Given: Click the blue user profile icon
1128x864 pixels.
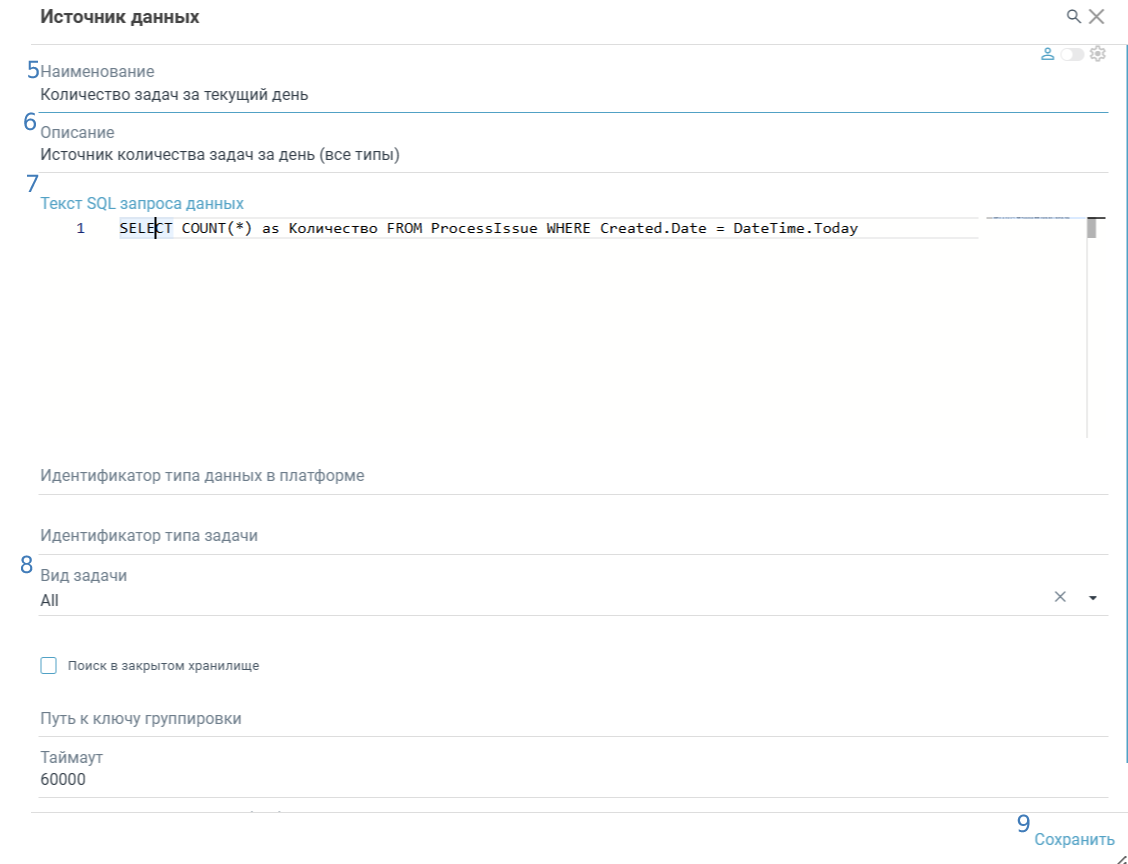Looking at the screenshot, I should pos(1048,53).
